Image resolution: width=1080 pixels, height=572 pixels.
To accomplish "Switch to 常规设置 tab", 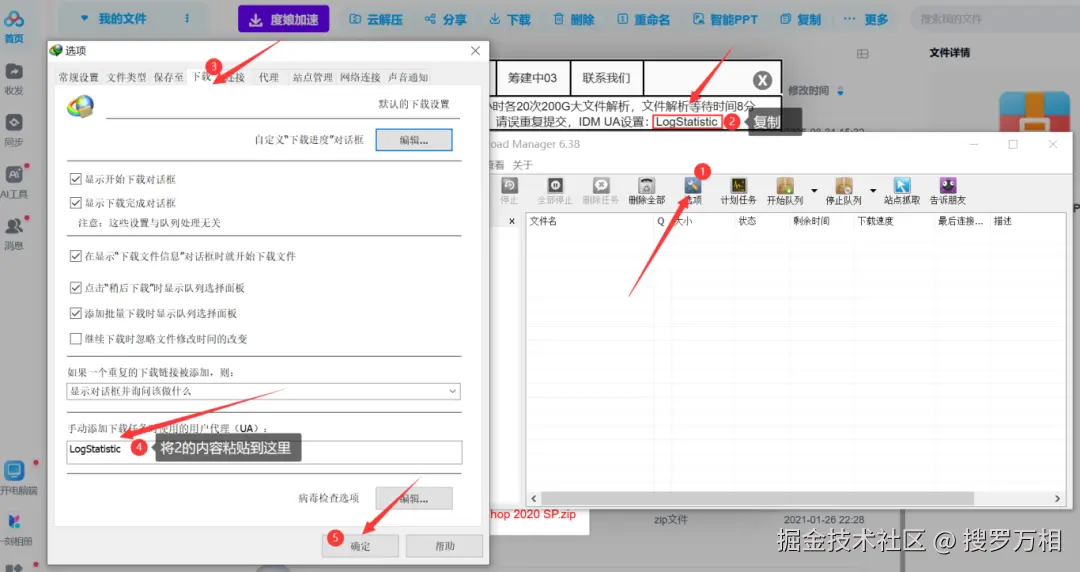I will 79,77.
